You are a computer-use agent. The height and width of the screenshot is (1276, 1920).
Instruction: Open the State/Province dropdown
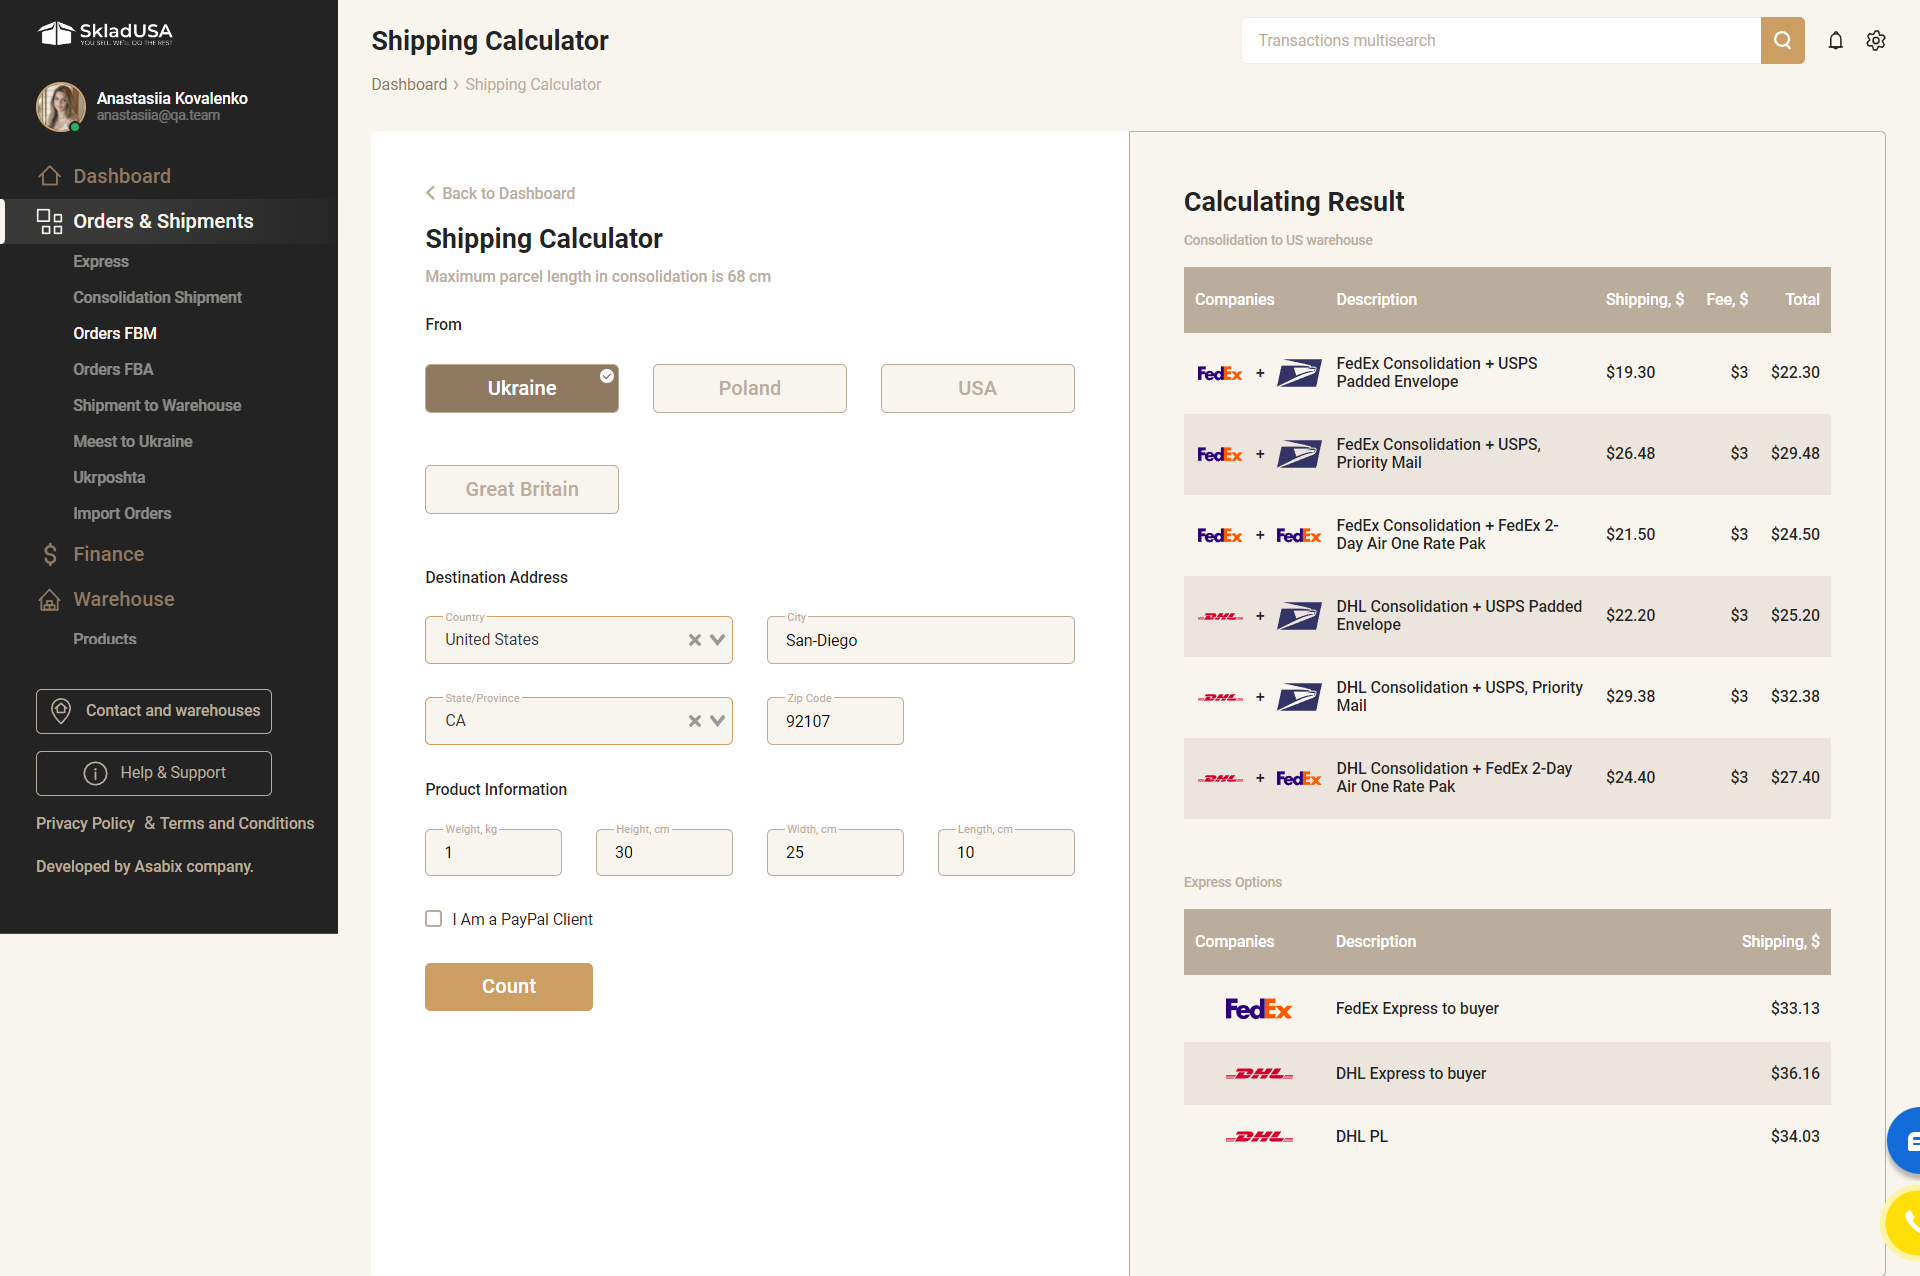click(716, 720)
